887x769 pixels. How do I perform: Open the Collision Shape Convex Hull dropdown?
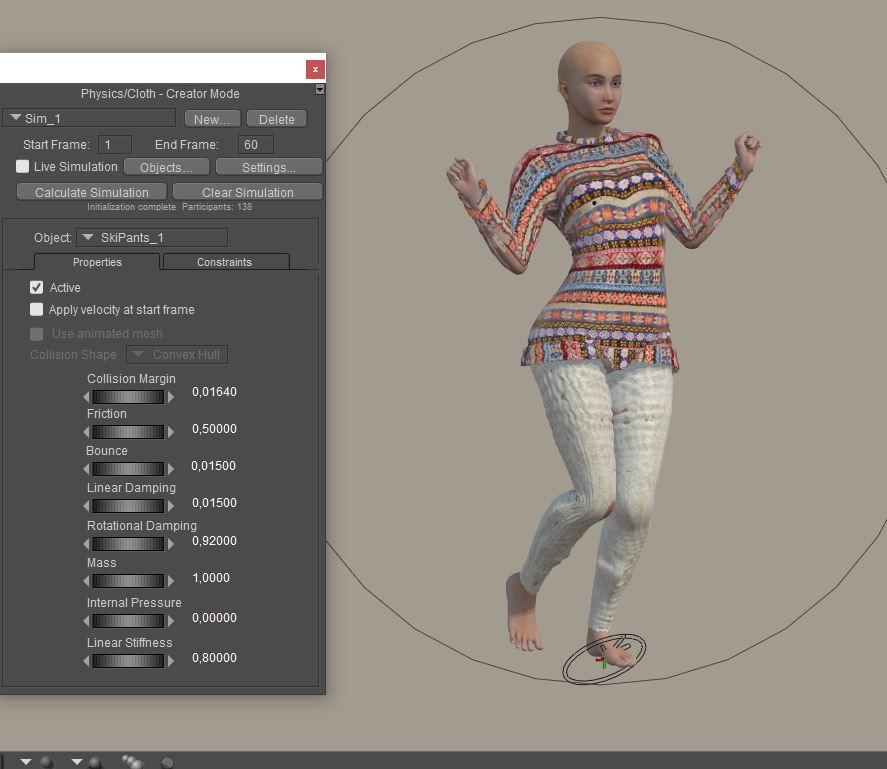[176, 355]
